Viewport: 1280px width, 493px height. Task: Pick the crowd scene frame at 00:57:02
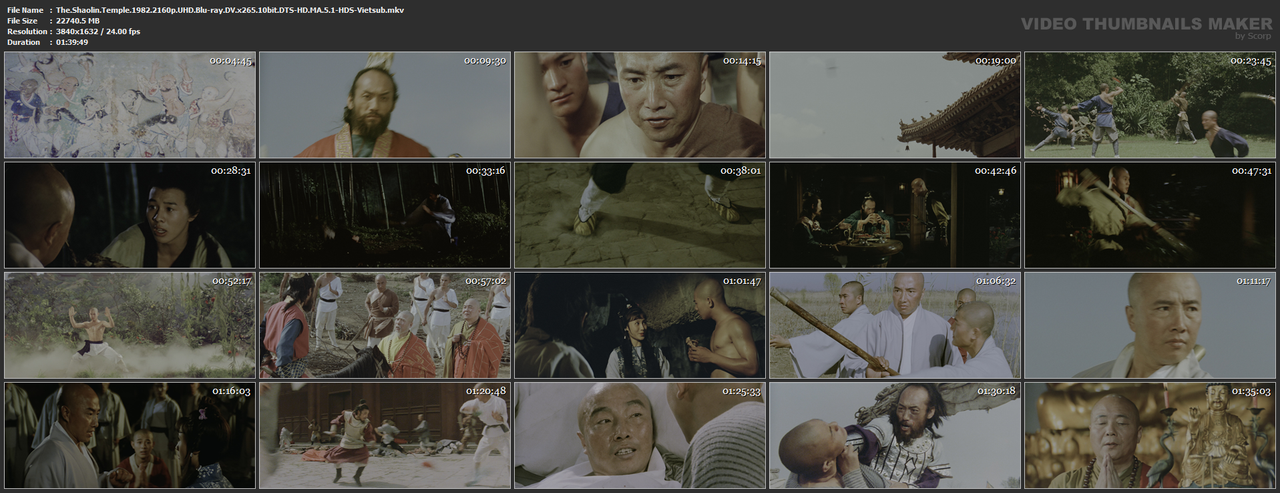[385, 325]
